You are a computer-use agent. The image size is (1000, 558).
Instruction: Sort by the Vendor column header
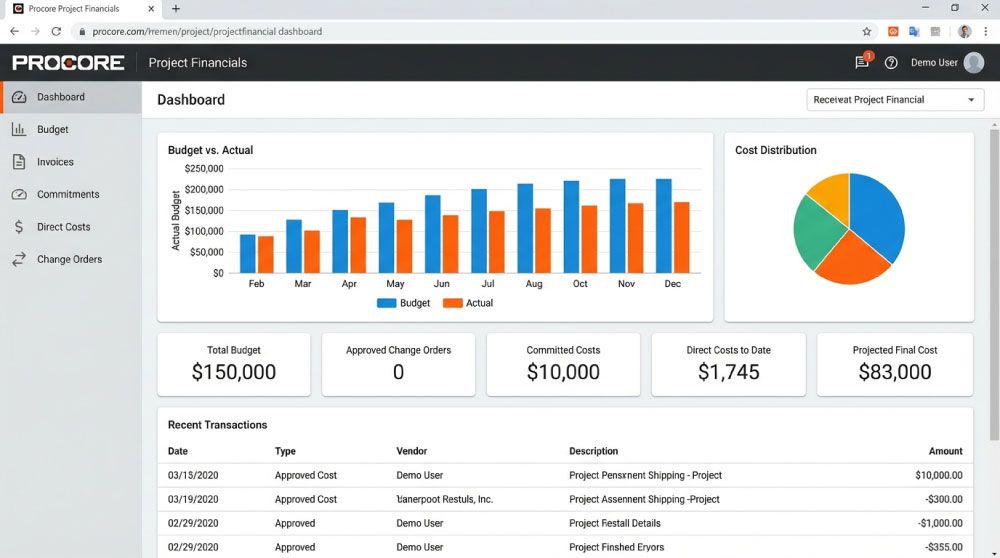[411, 451]
